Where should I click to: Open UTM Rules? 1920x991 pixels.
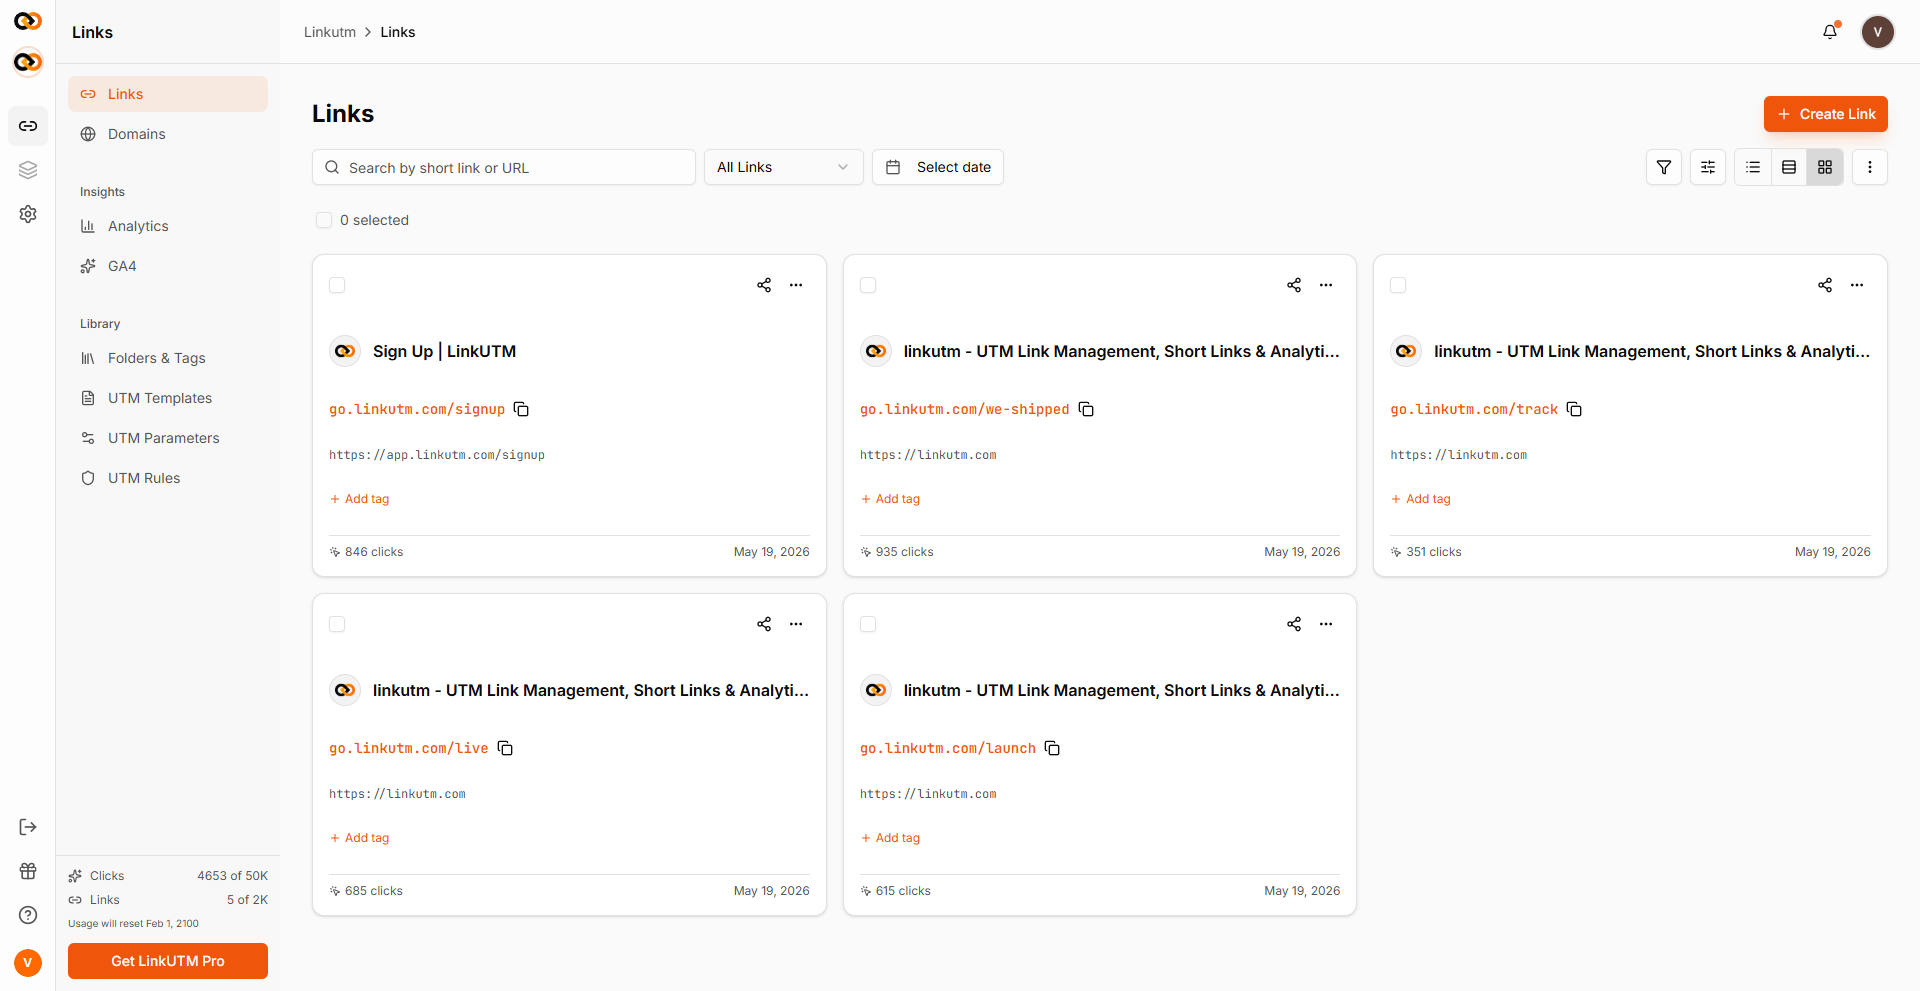click(x=168, y=478)
